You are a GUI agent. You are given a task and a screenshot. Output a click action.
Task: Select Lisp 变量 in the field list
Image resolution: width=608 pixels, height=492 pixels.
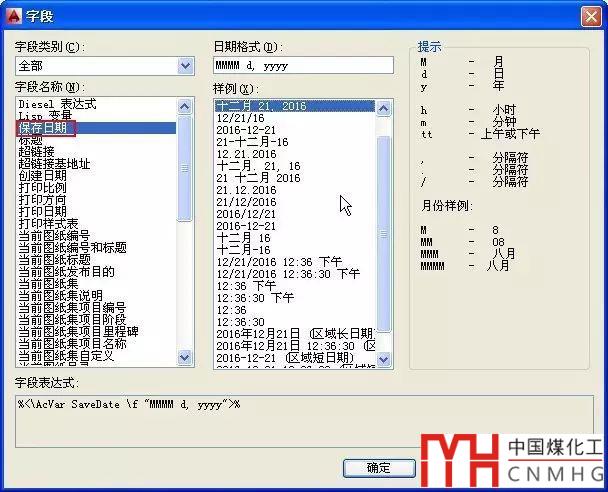pyautogui.click(x=46, y=116)
